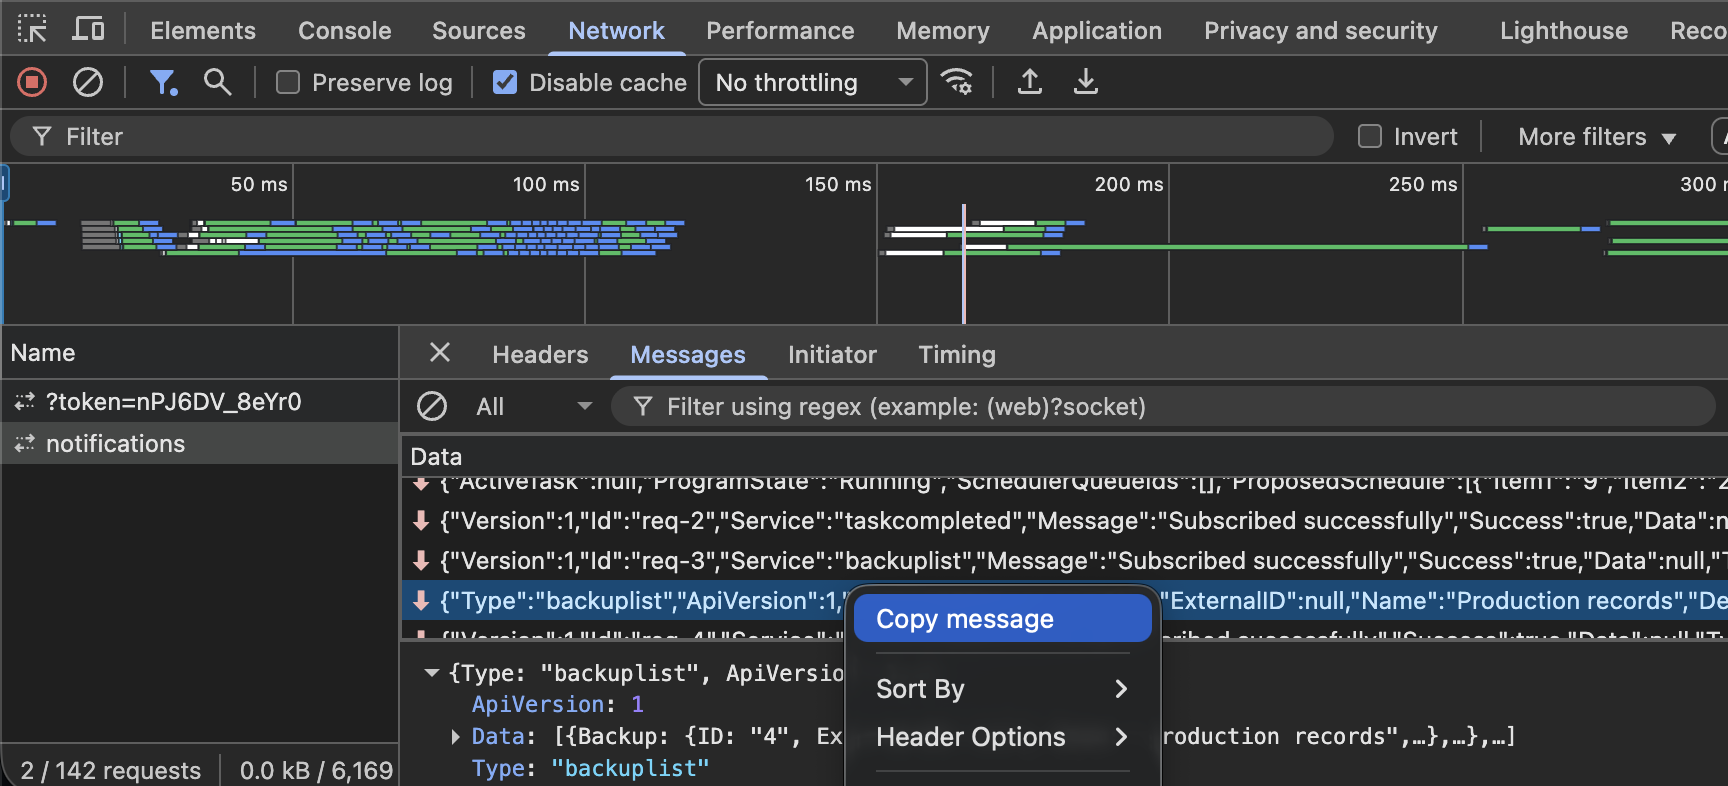
Task: Expand the More filters dropdown
Action: pos(1596,137)
